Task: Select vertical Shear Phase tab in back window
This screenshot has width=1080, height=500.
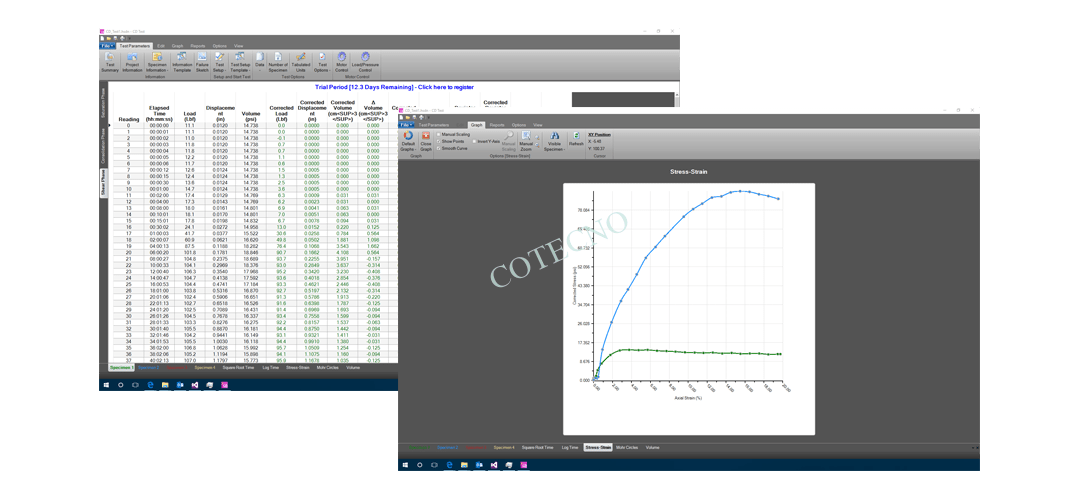Action: [x=104, y=183]
